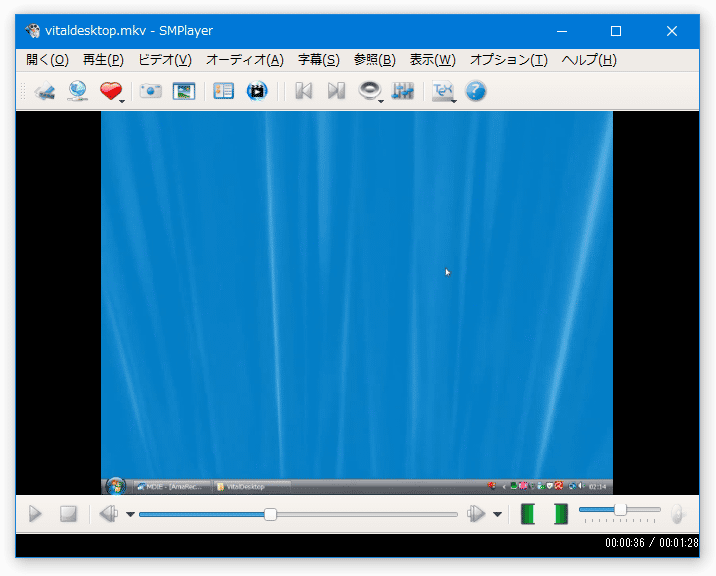Open the 参照(B) menu

[x=374, y=60]
